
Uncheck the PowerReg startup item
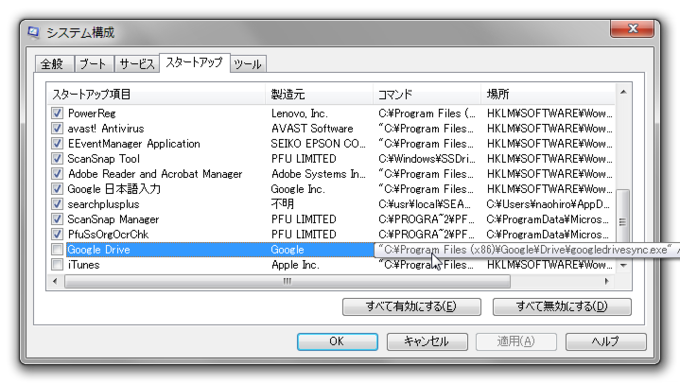57,113
